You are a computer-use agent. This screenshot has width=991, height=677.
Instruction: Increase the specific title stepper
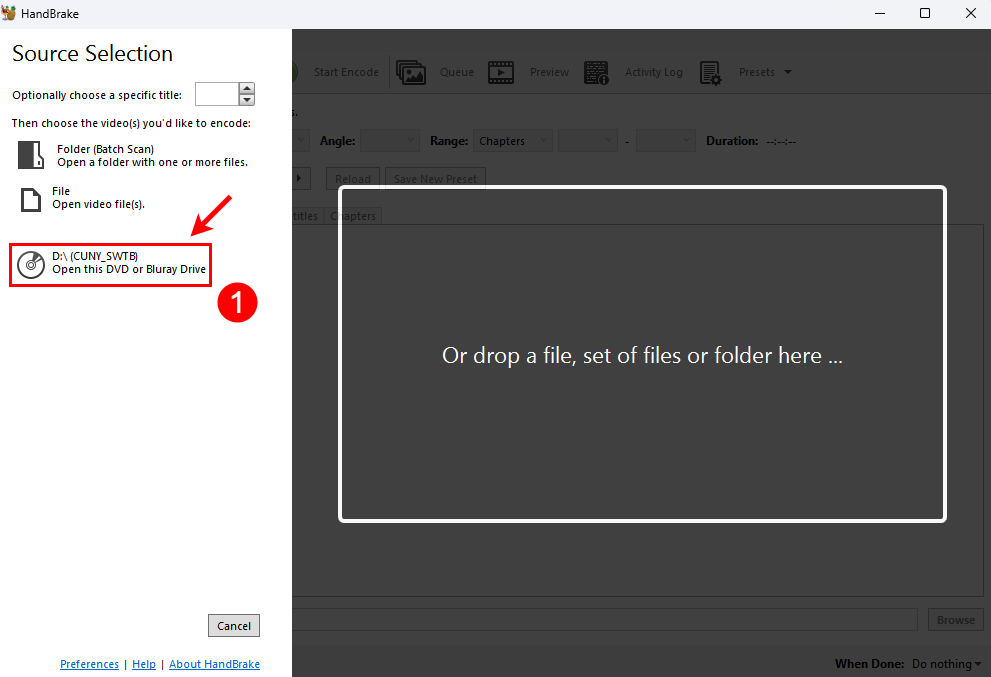[246, 88]
